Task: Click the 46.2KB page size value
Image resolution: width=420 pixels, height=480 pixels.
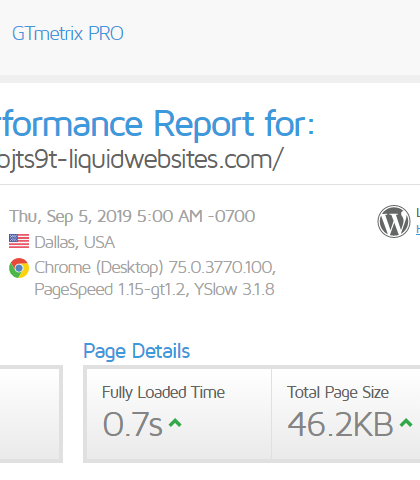Action: [x=340, y=424]
